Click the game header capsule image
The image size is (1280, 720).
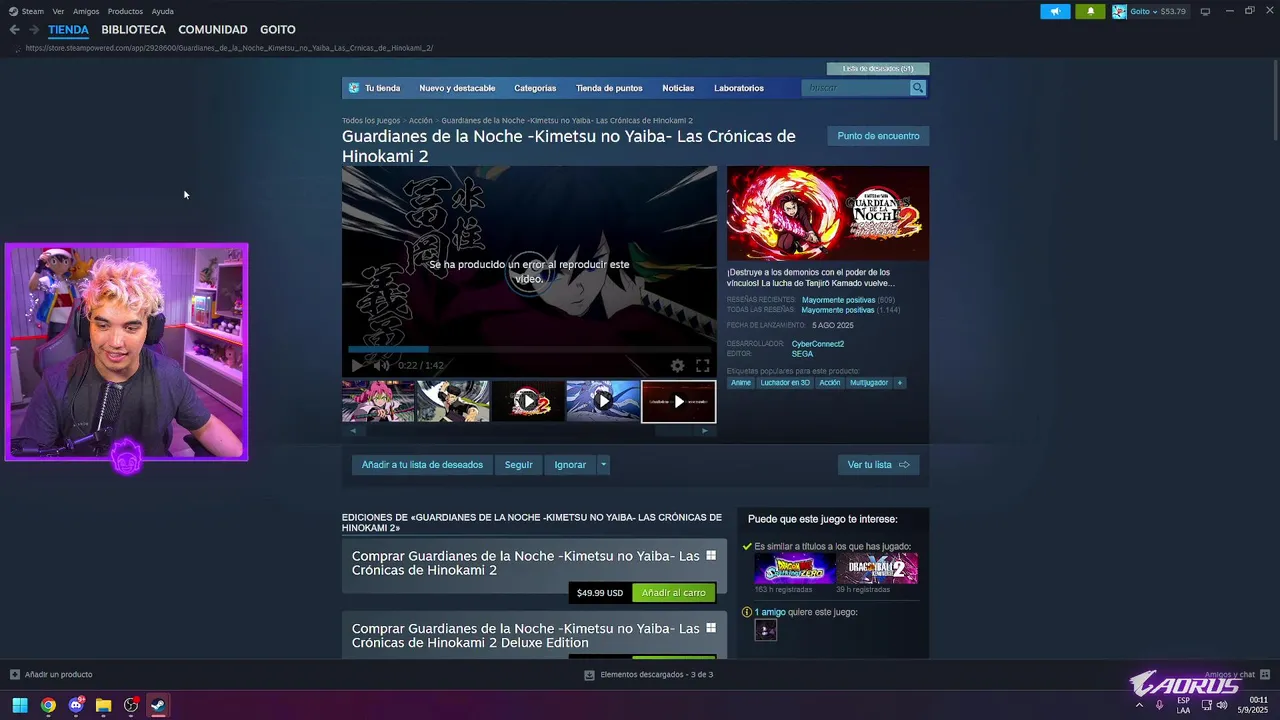click(x=828, y=213)
